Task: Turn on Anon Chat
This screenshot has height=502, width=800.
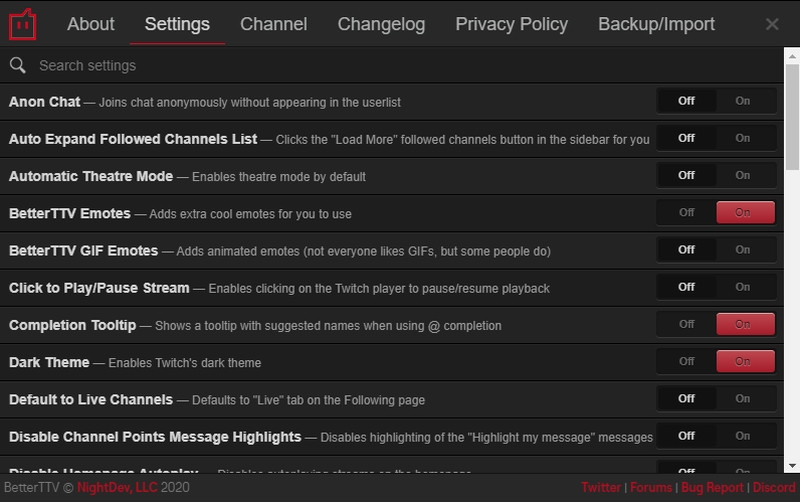Action: pyautogui.click(x=743, y=101)
